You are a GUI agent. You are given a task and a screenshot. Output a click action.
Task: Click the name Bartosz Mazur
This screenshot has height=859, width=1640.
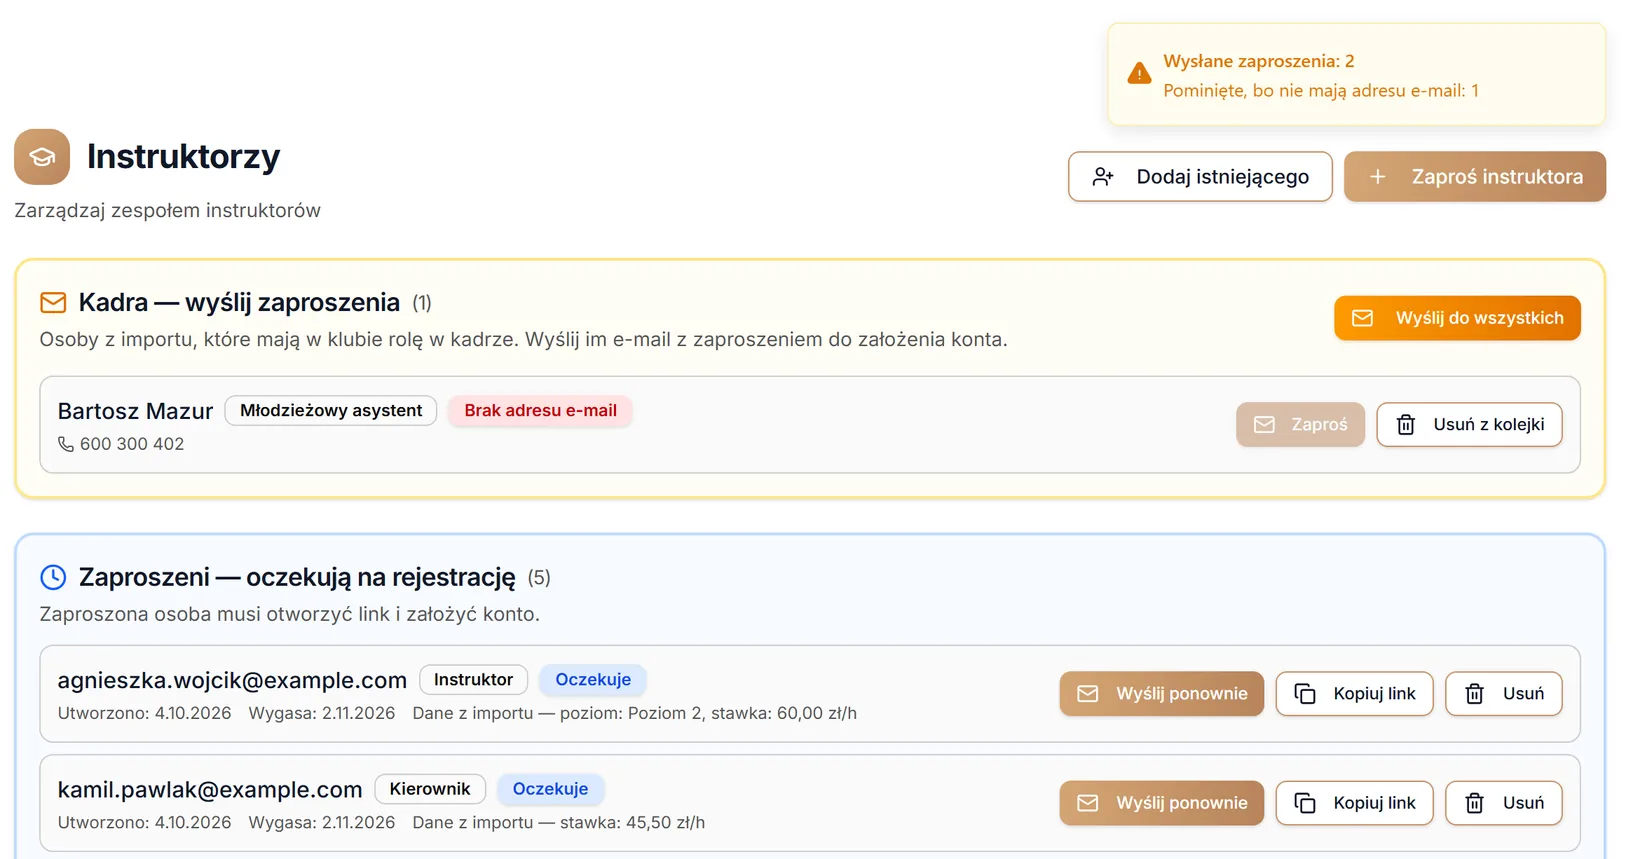[135, 411]
